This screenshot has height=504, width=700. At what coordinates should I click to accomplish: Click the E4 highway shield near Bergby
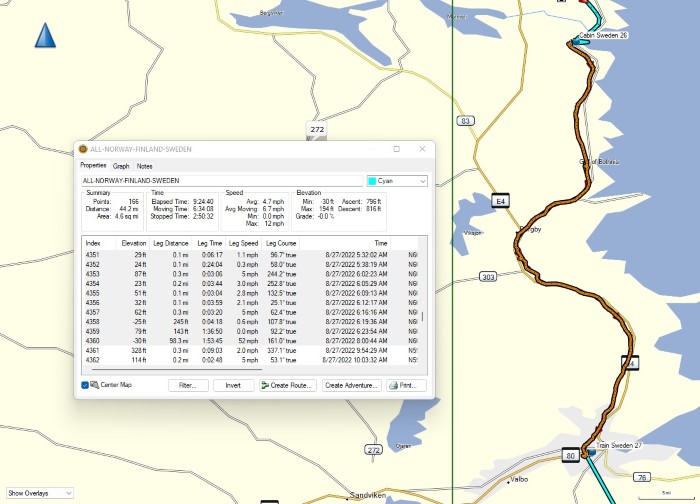point(500,201)
